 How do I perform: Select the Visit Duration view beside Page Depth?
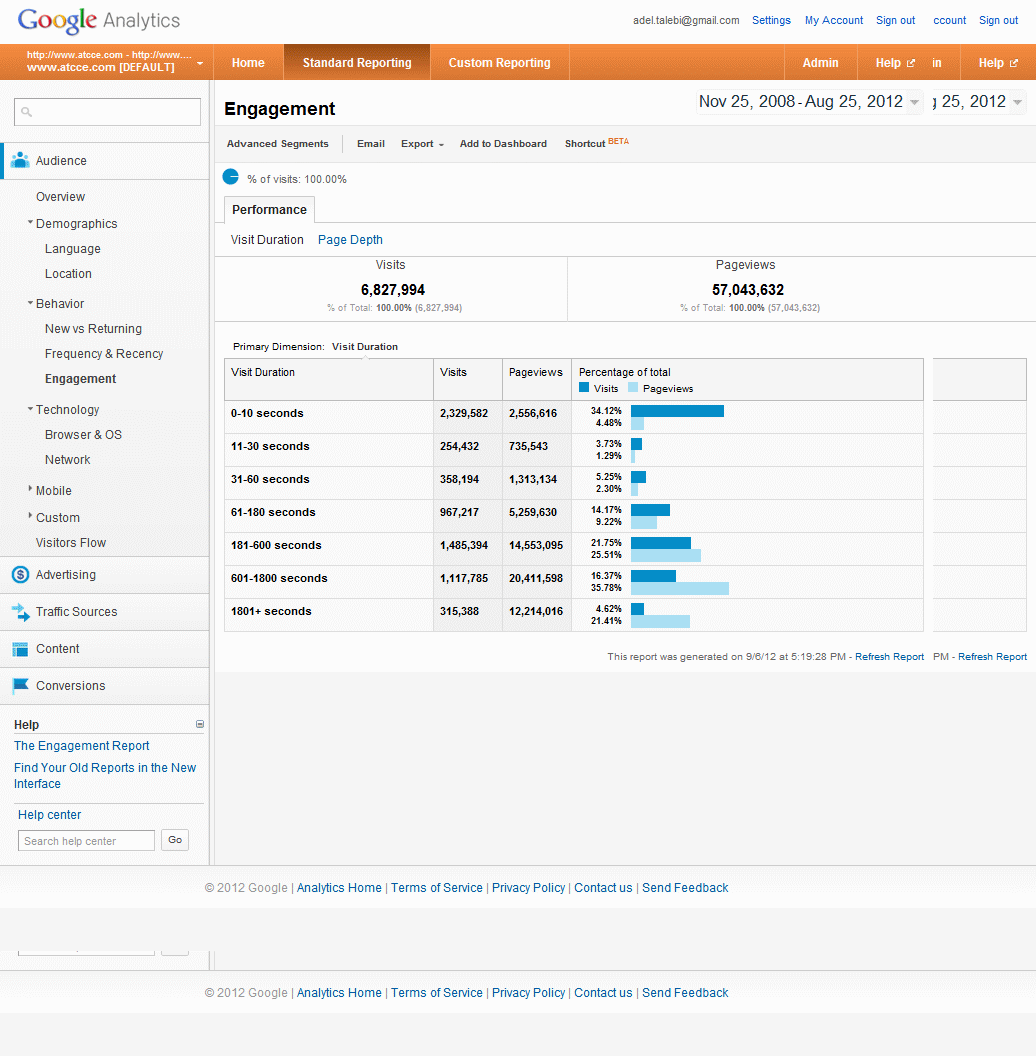pos(267,240)
